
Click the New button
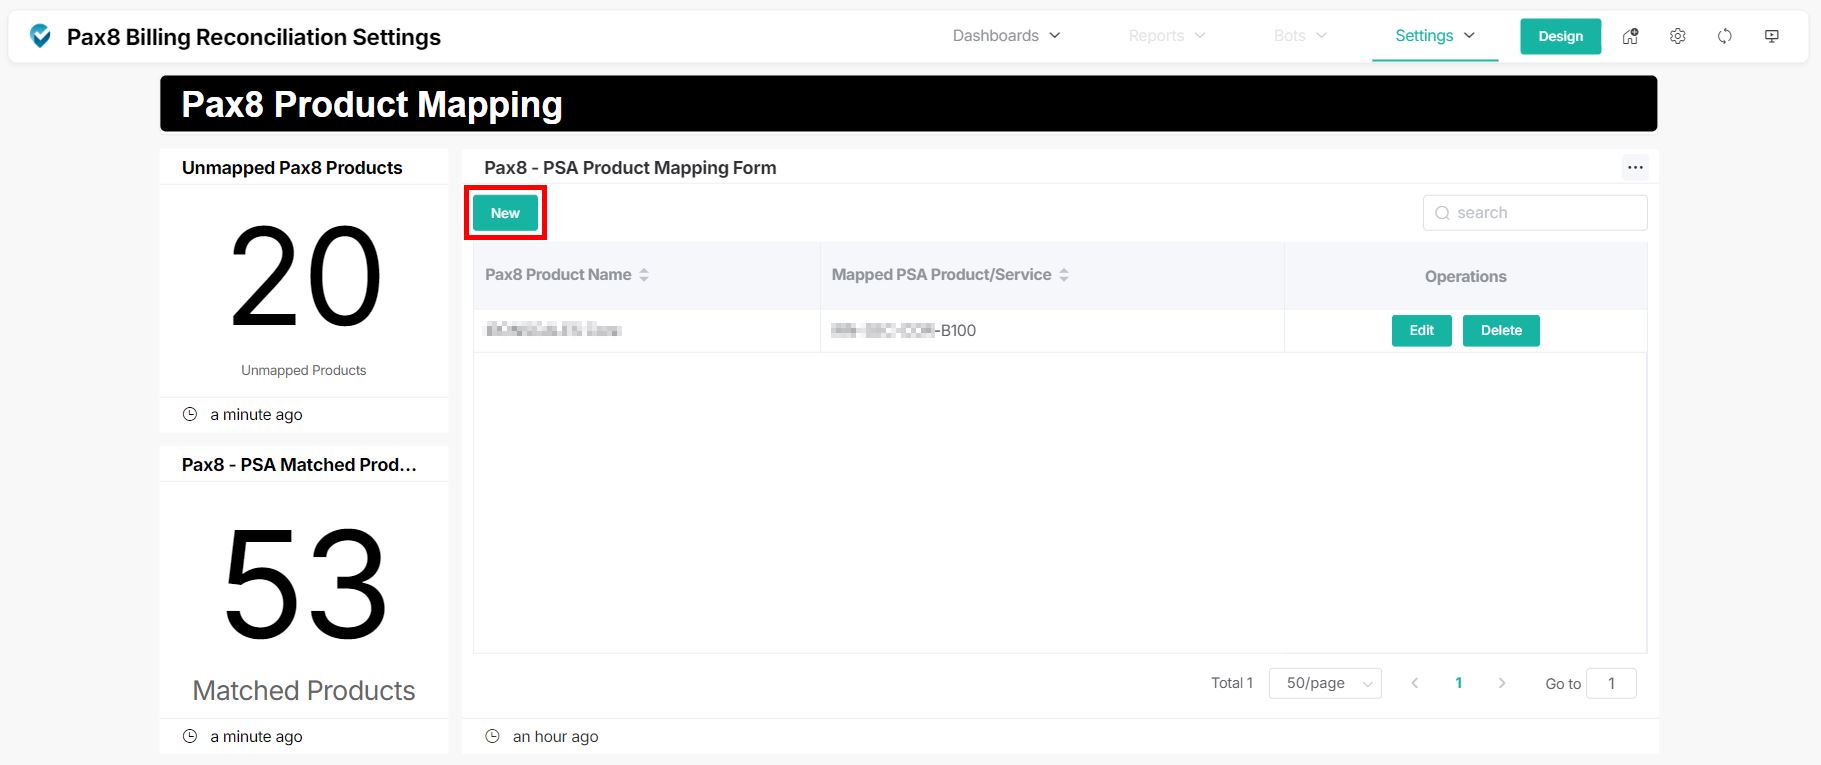pyautogui.click(x=505, y=213)
